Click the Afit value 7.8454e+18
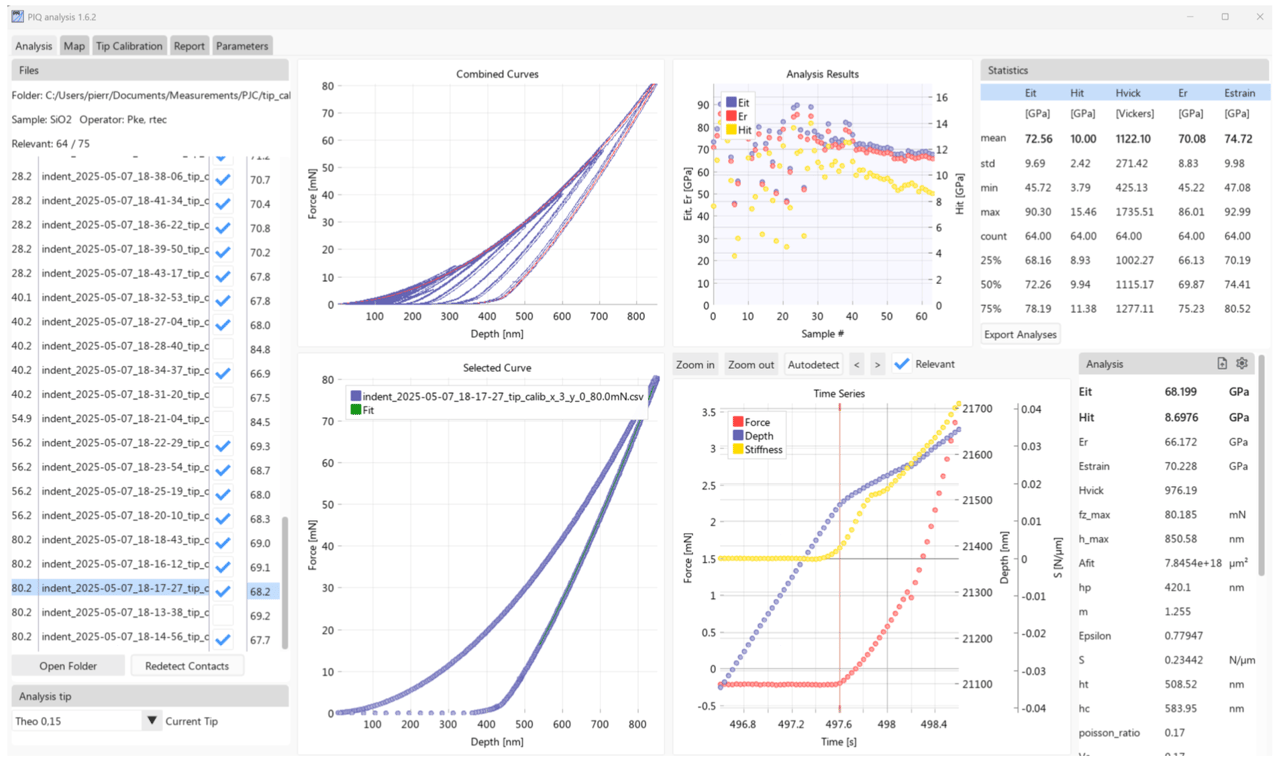 (x=1192, y=563)
